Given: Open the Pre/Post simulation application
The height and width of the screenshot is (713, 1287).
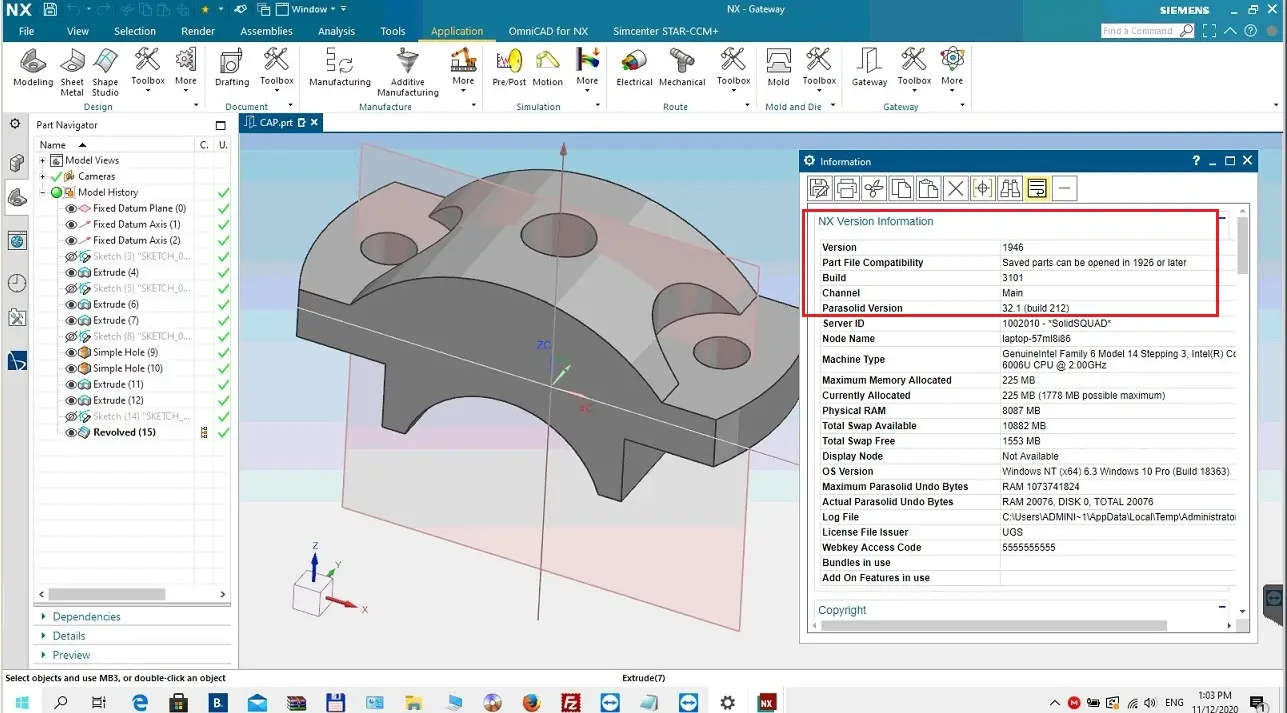Looking at the screenshot, I should tap(510, 67).
